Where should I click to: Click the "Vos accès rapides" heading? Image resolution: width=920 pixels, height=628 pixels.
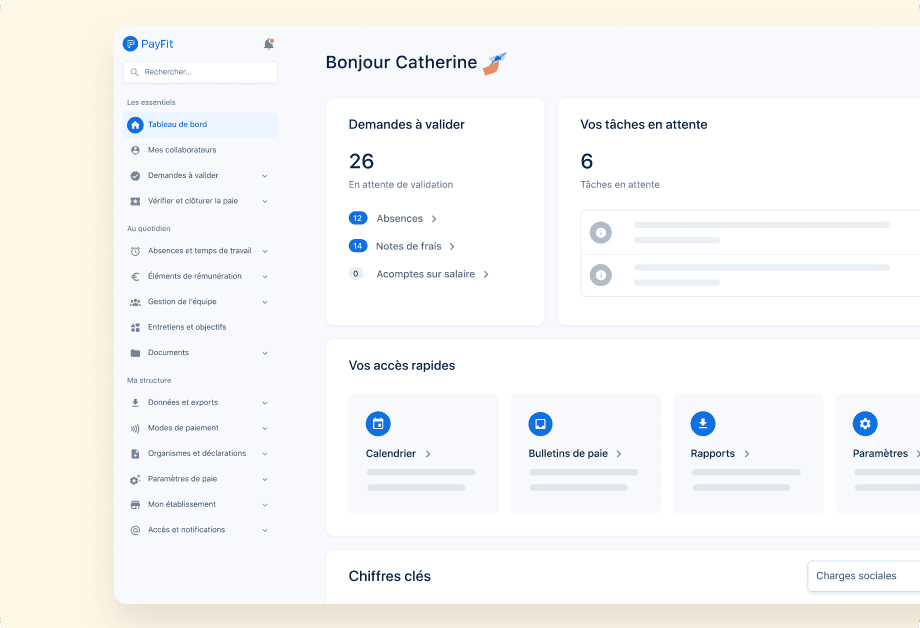(402, 366)
